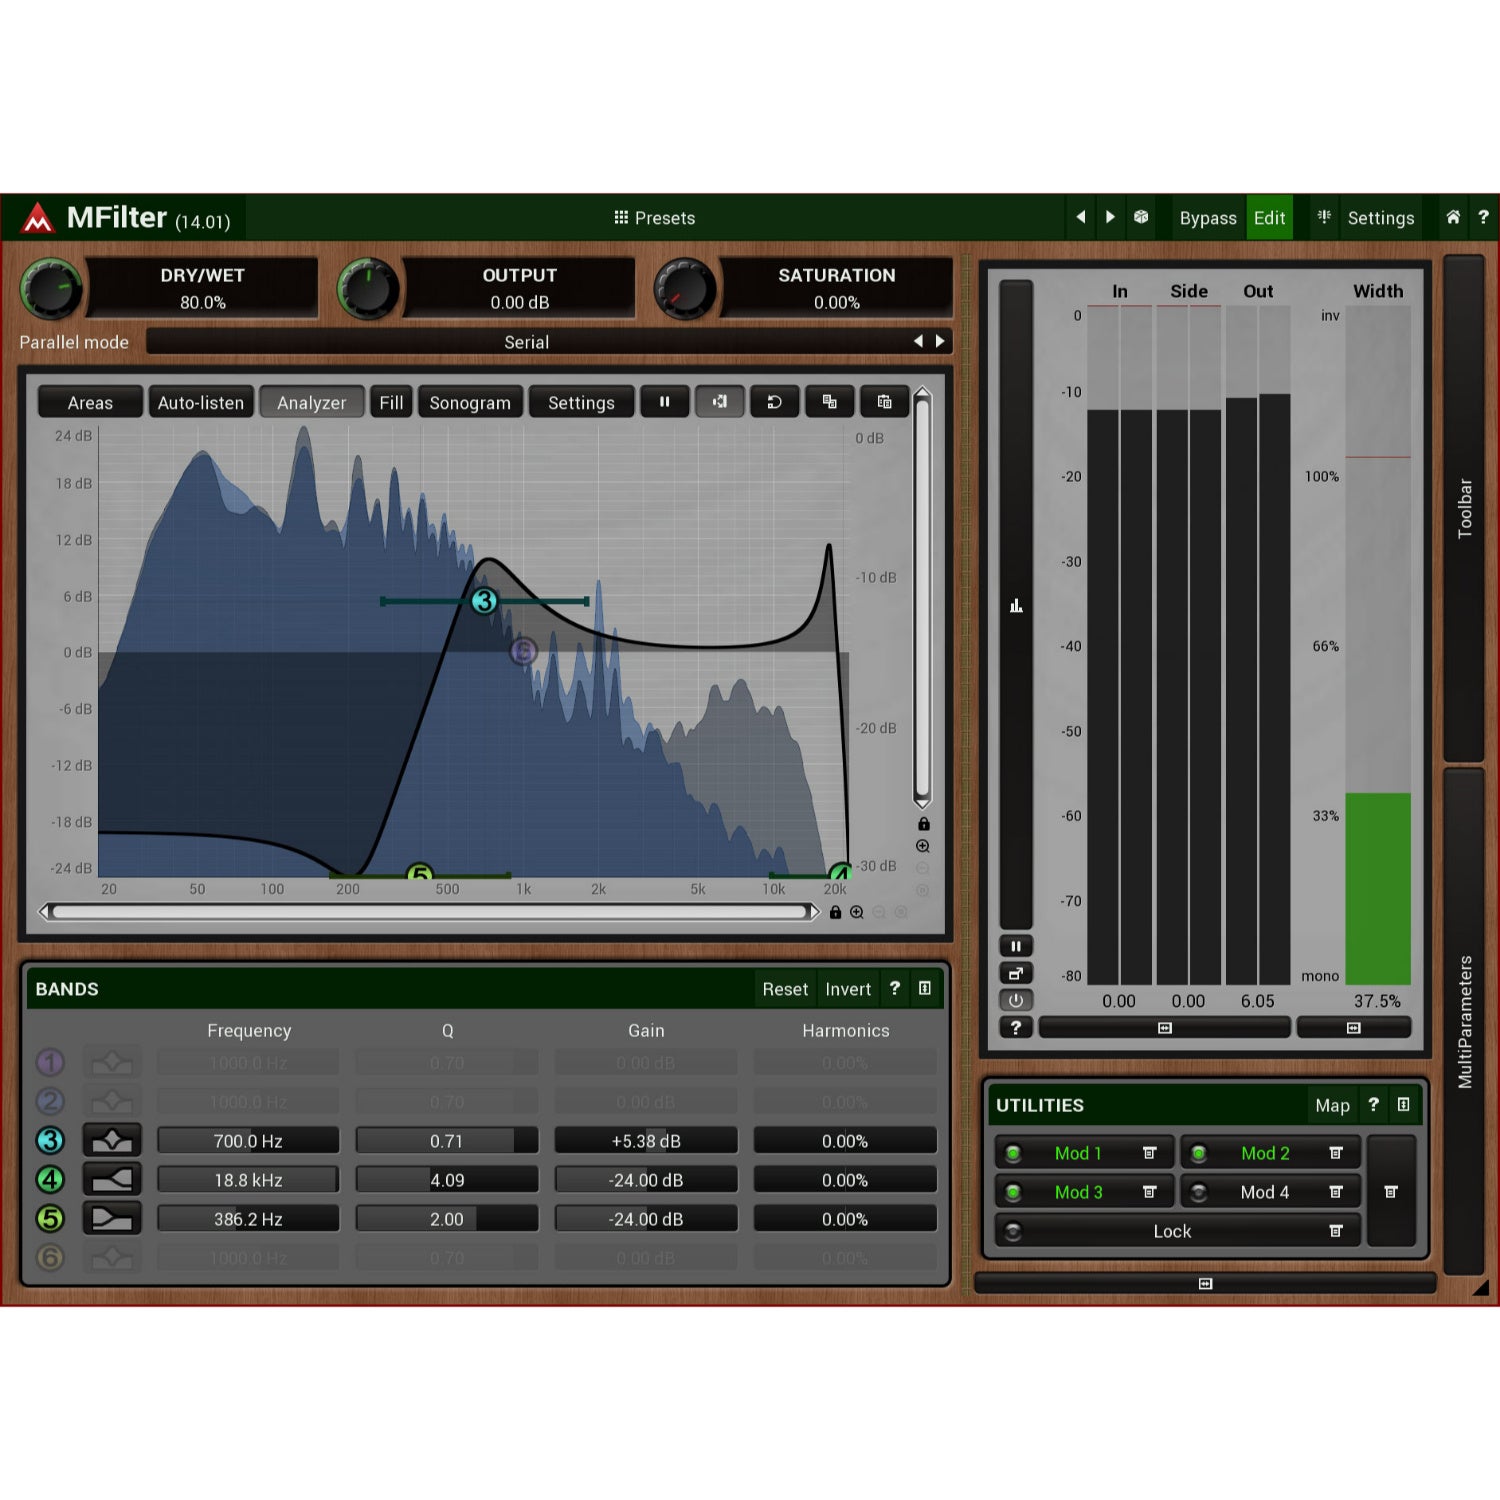The image size is (1500, 1500).
Task: Click Mod 4 settings icon
Action: [1335, 1192]
